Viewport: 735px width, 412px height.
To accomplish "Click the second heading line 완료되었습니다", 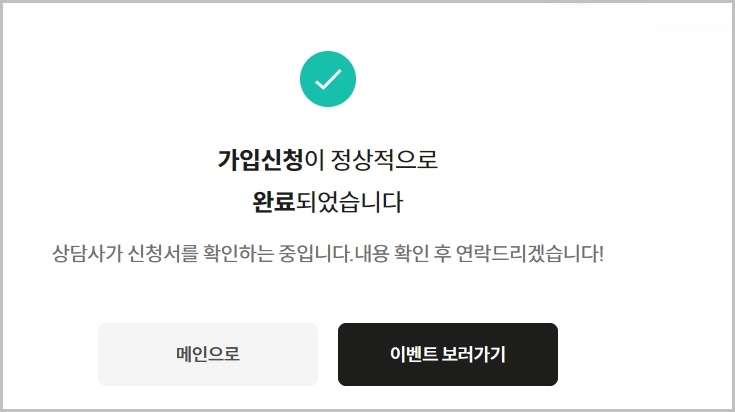I will tap(328, 202).
